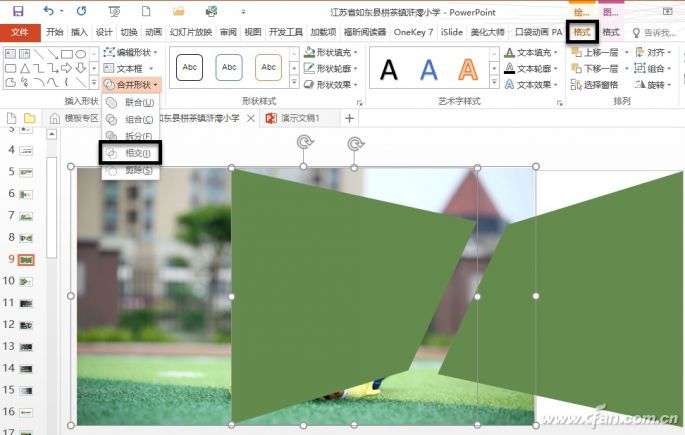Viewport: 685px width, 435px height.
Task: Select the rectangle shape in shapes gallery
Action: 67,54
